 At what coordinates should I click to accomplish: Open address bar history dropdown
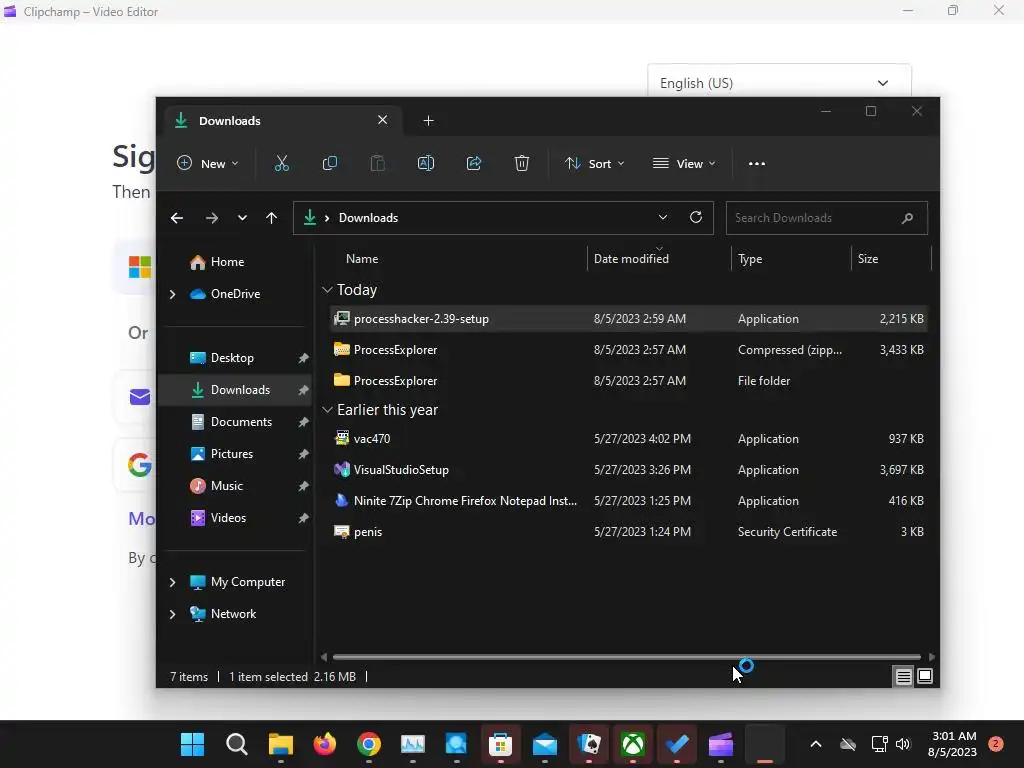click(x=663, y=217)
